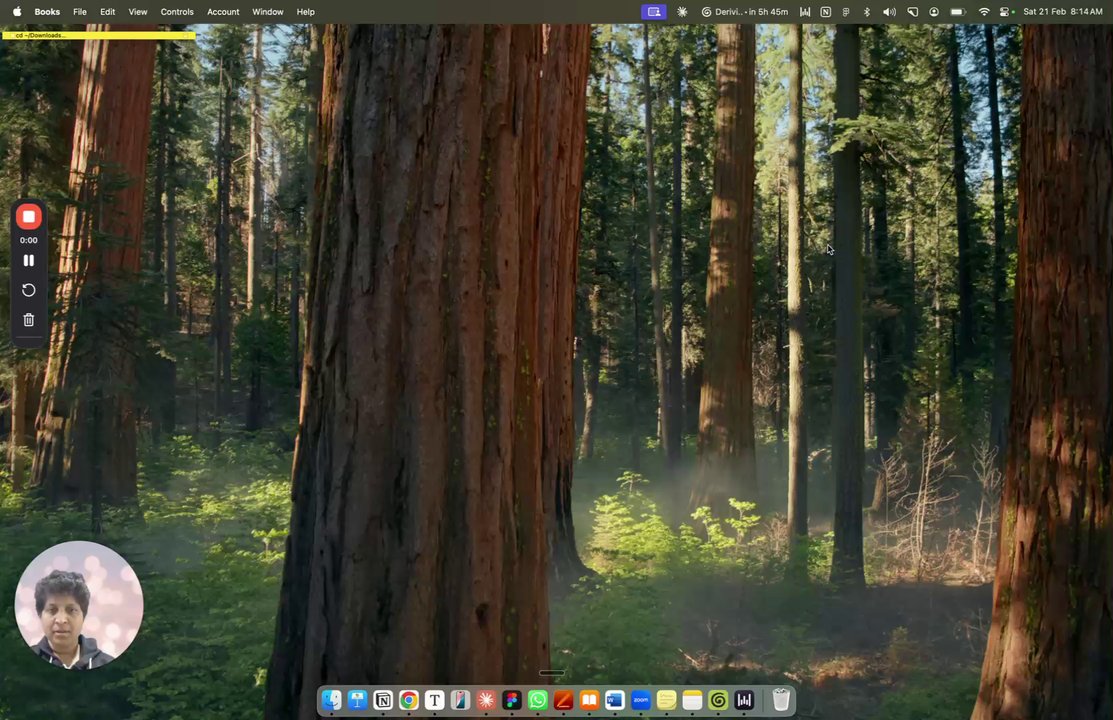Open Keynote from the Dock

tap(357, 700)
